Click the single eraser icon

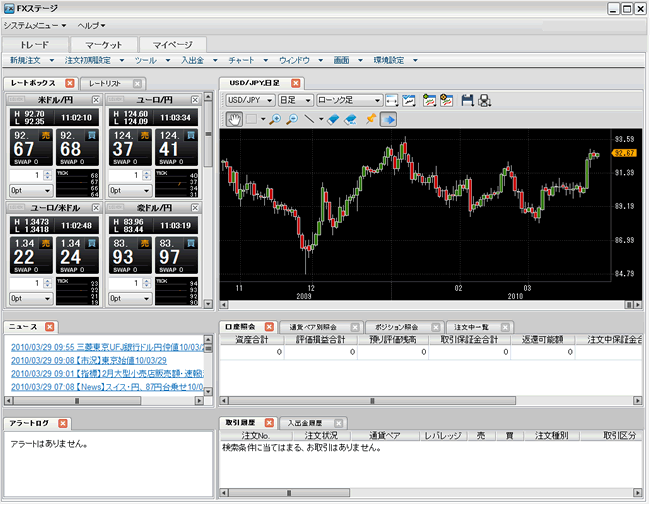click(333, 119)
